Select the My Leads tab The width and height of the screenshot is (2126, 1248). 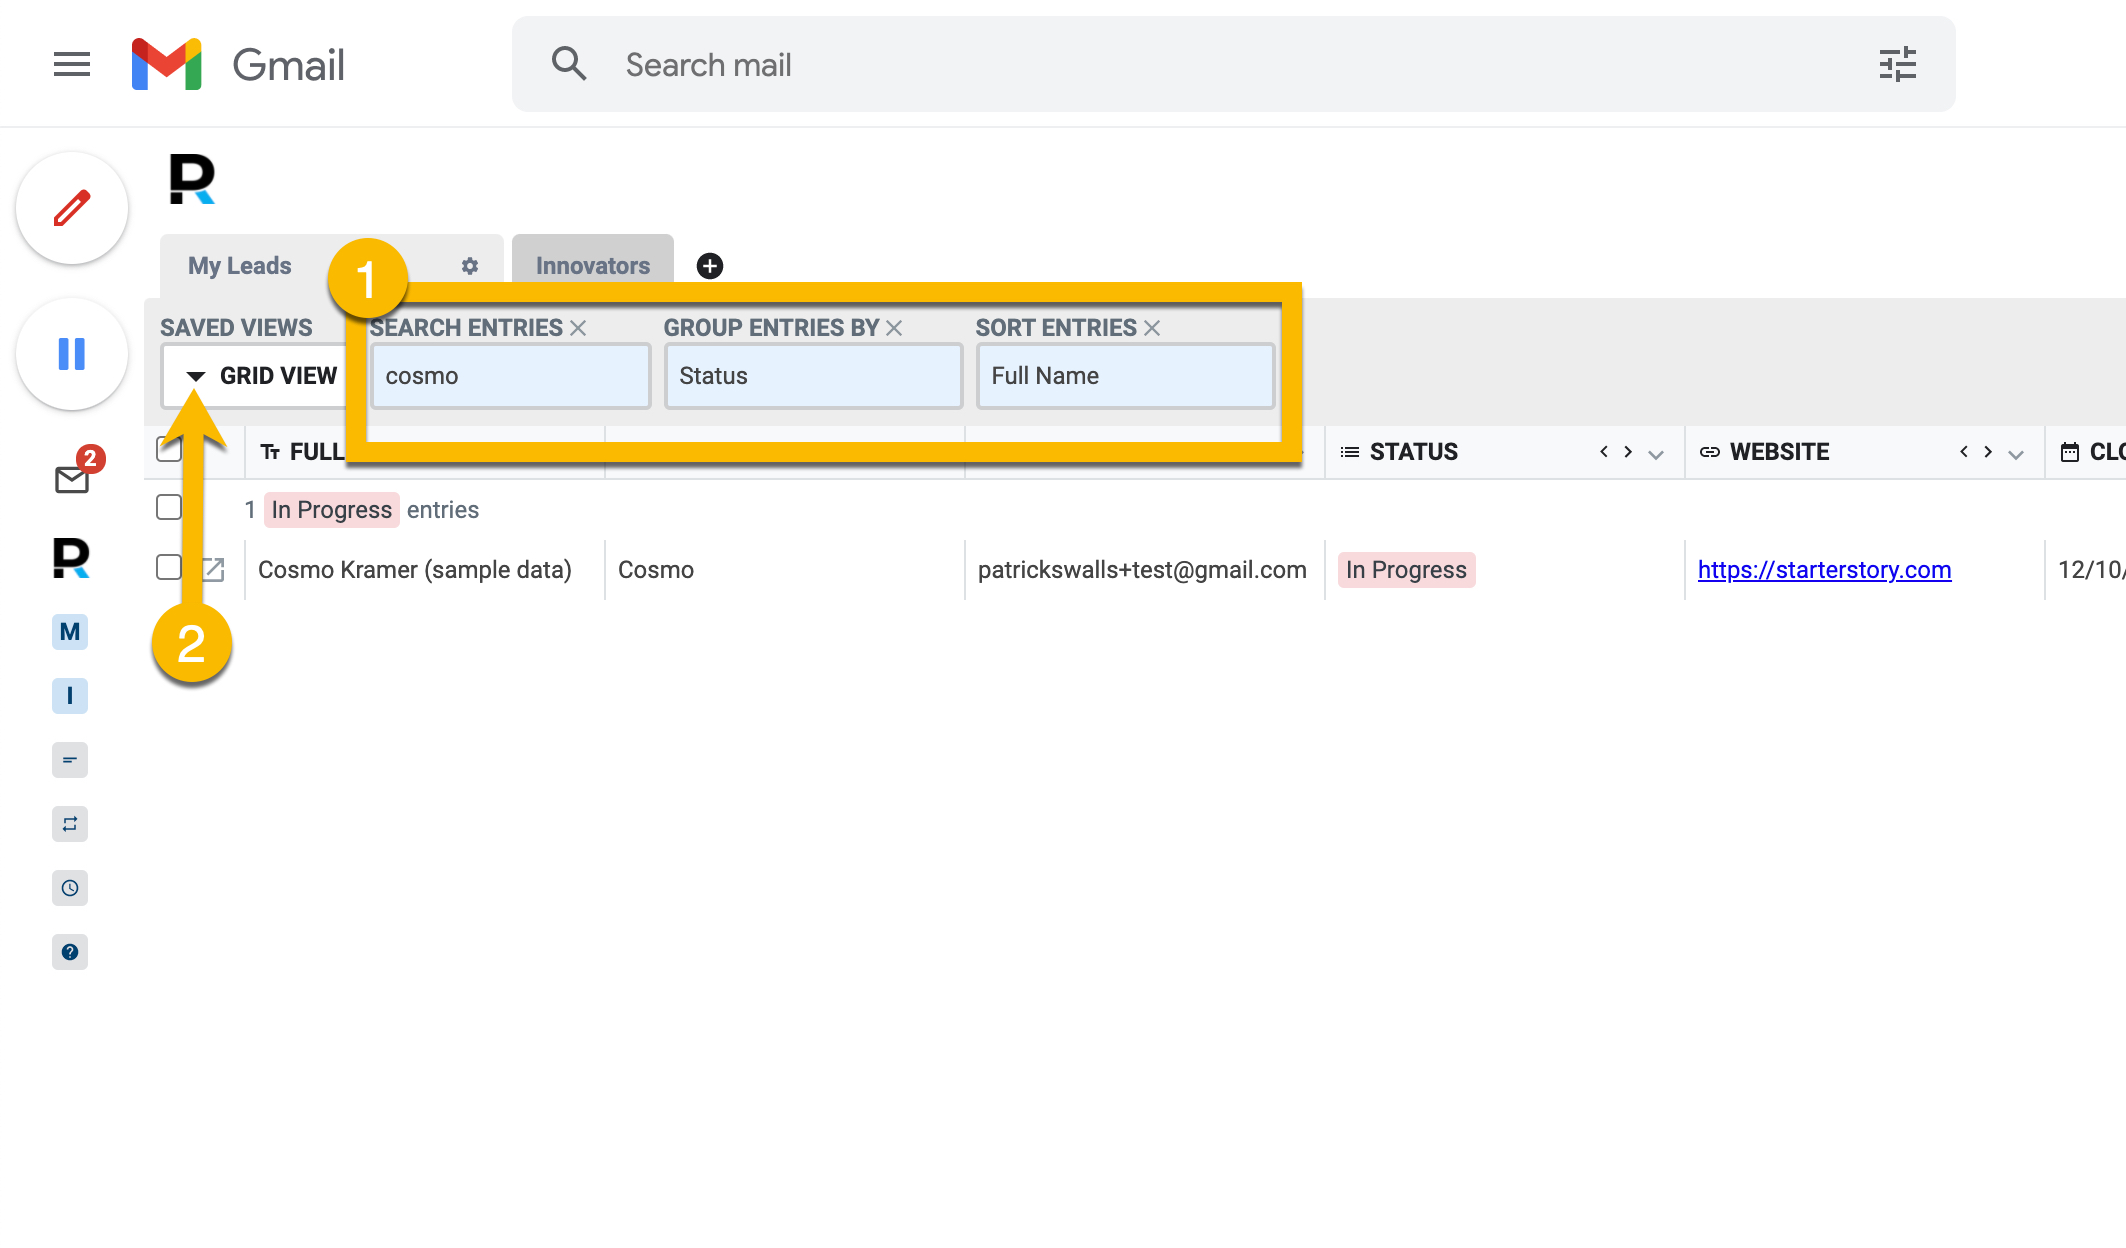[240, 266]
